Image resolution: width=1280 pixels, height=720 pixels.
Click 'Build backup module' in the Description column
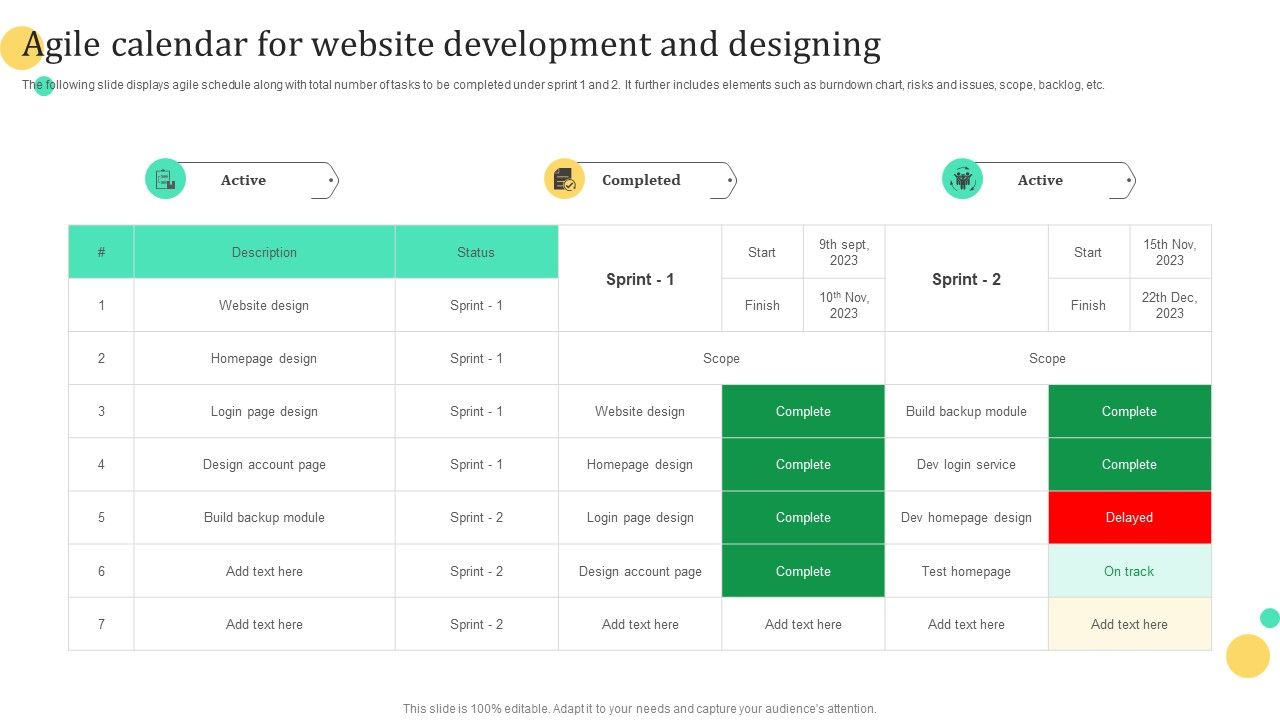(264, 517)
